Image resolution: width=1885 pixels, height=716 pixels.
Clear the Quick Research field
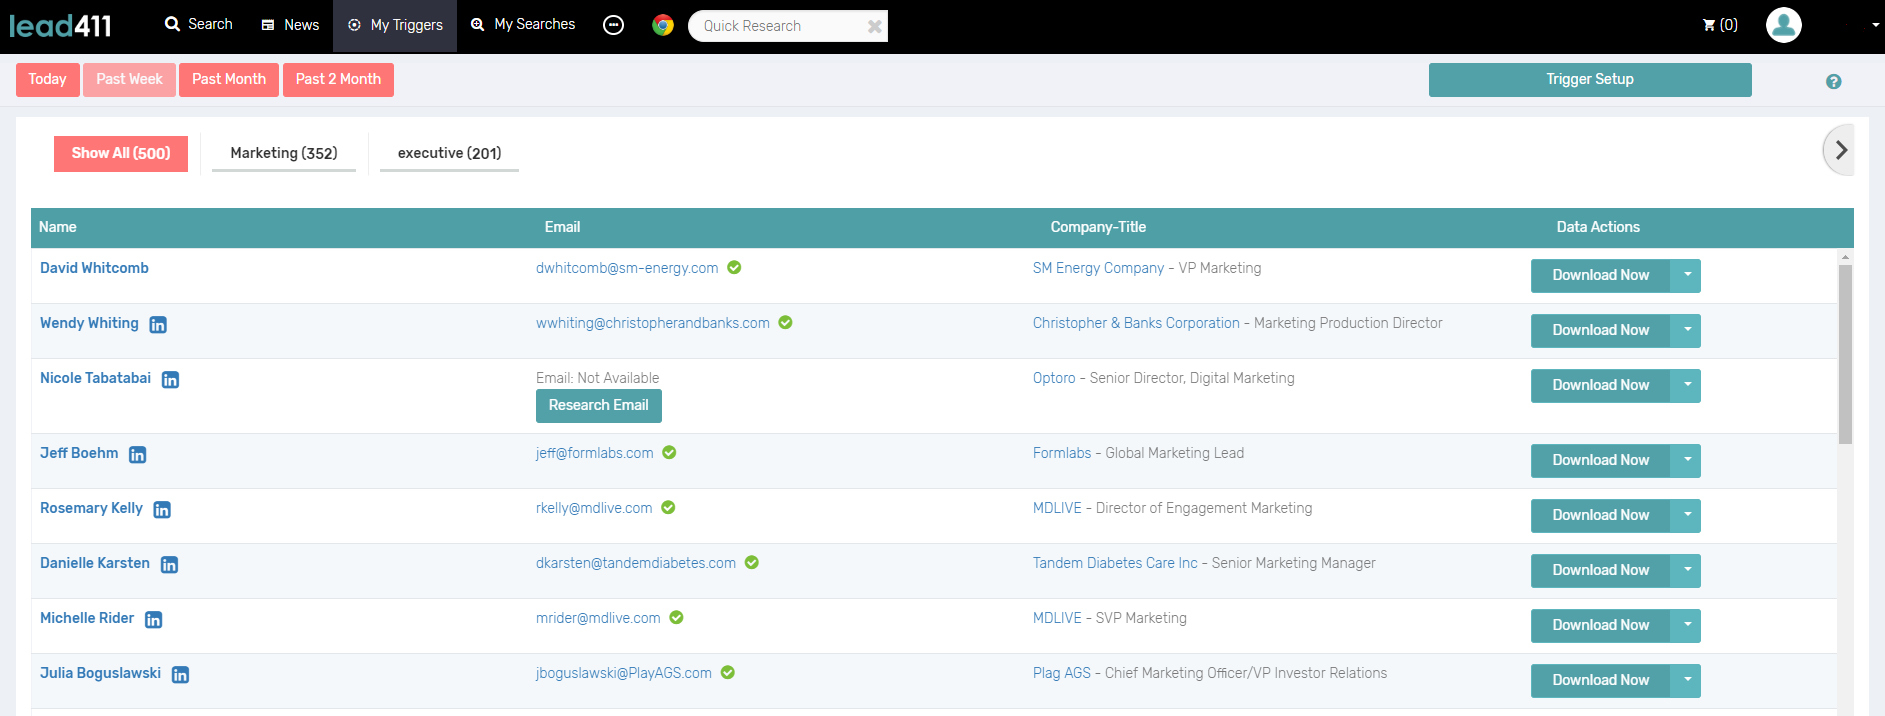tap(874, 26)
